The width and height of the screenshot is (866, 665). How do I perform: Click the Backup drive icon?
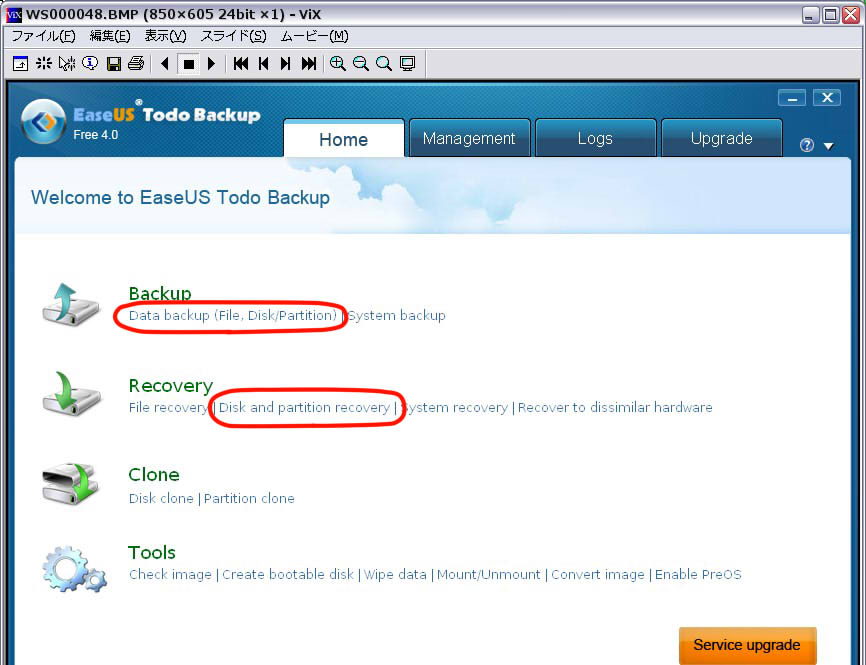coord(71,304)
